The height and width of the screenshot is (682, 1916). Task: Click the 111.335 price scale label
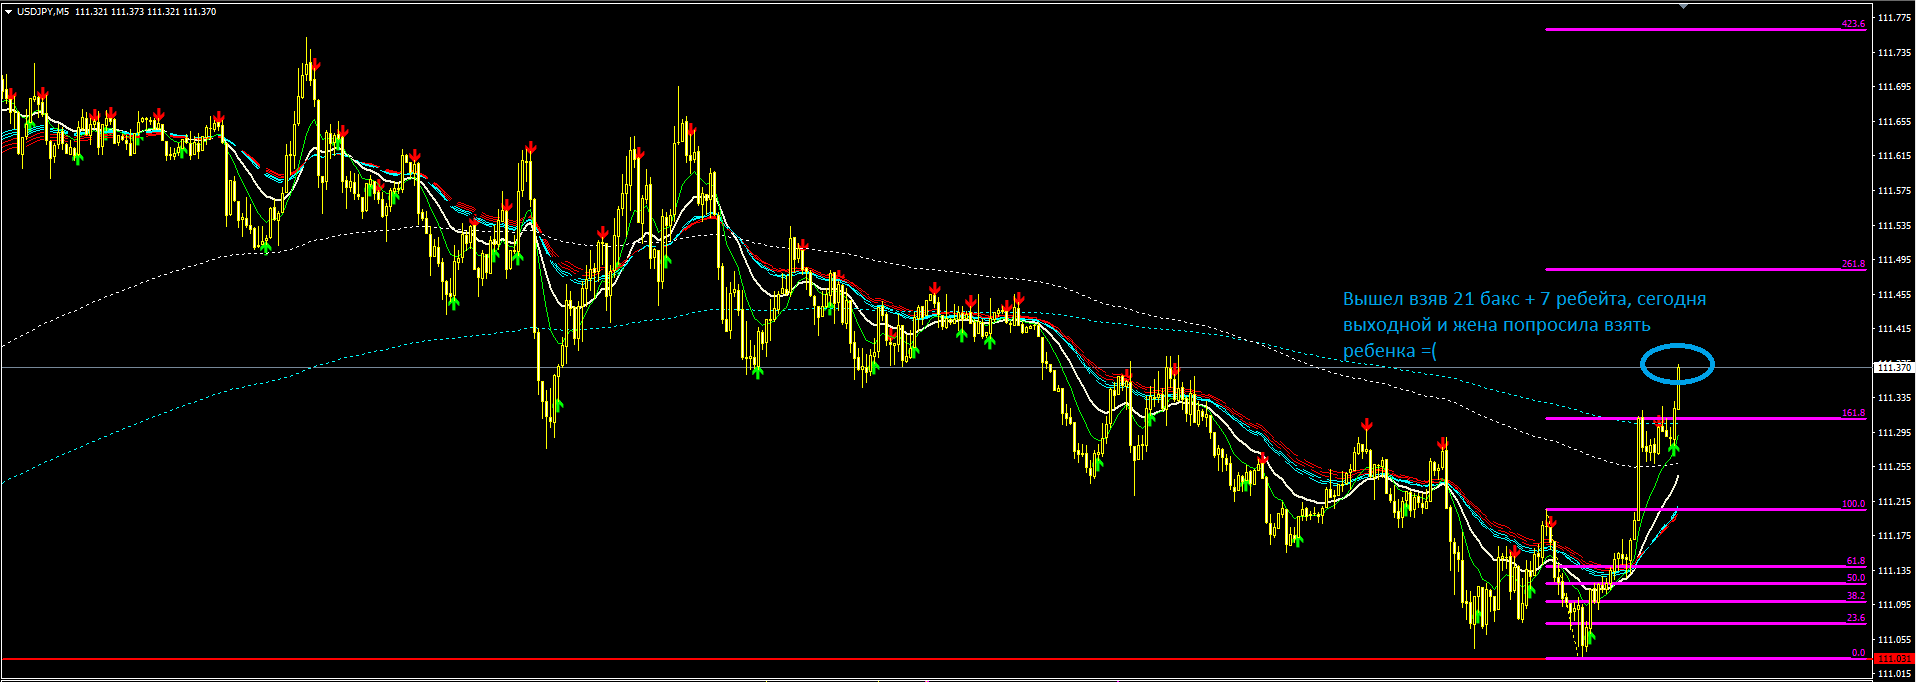(x=1894, y=398)
